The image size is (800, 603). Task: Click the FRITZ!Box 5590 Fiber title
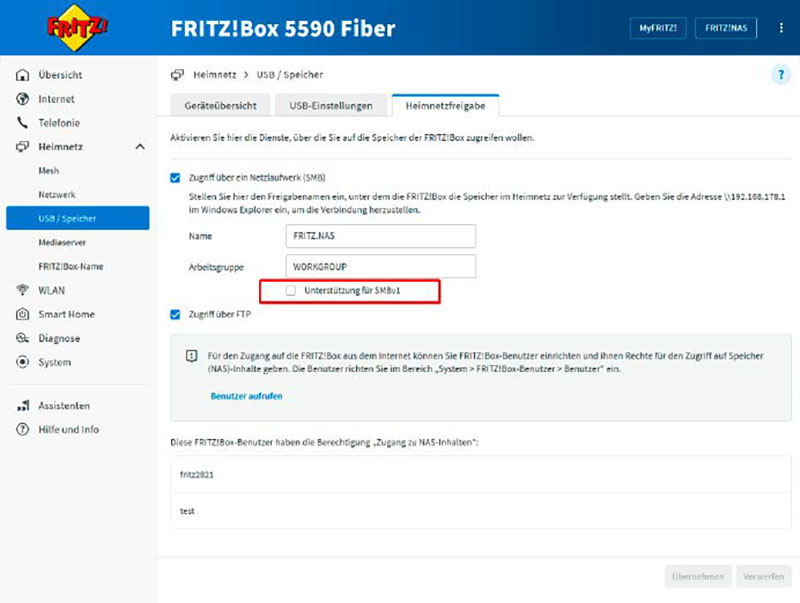click(x=283, y=29)
